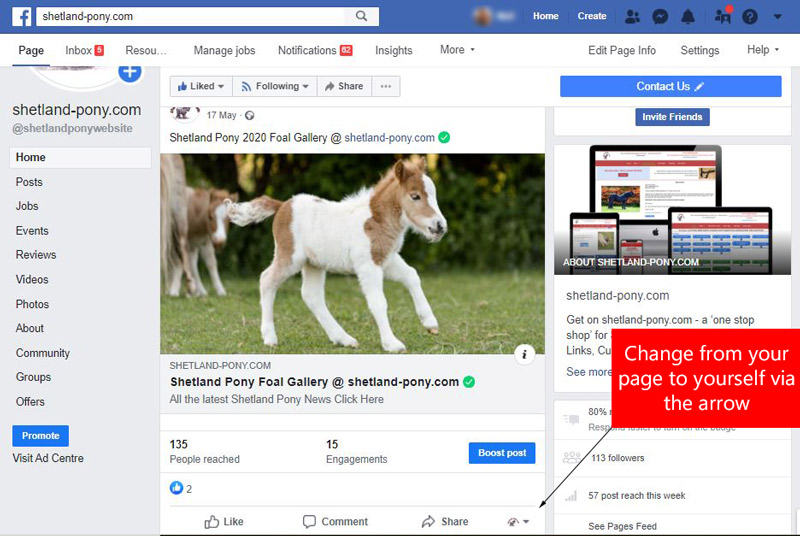Click the Share button below the post

coord(445,521)
